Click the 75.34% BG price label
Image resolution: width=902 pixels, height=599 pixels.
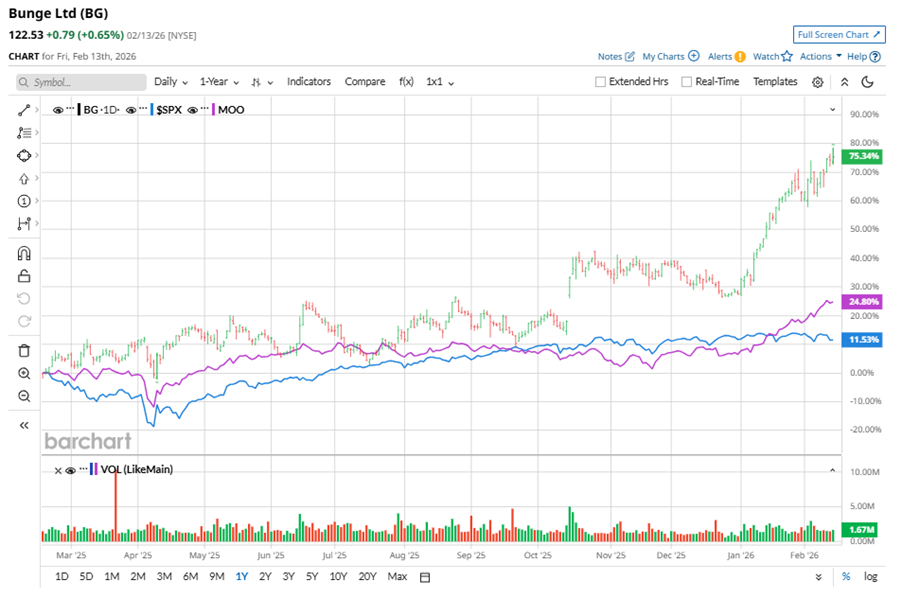(863, 157)
